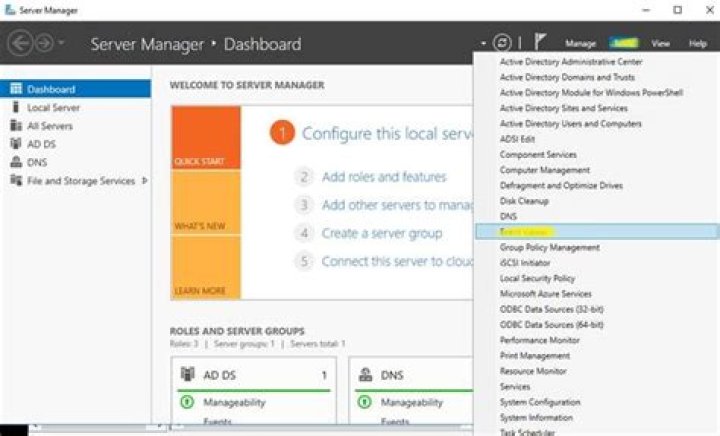Click the refresh dashboard icon
The height and width of the screenshot is (436, 720).
coord(502,43)
